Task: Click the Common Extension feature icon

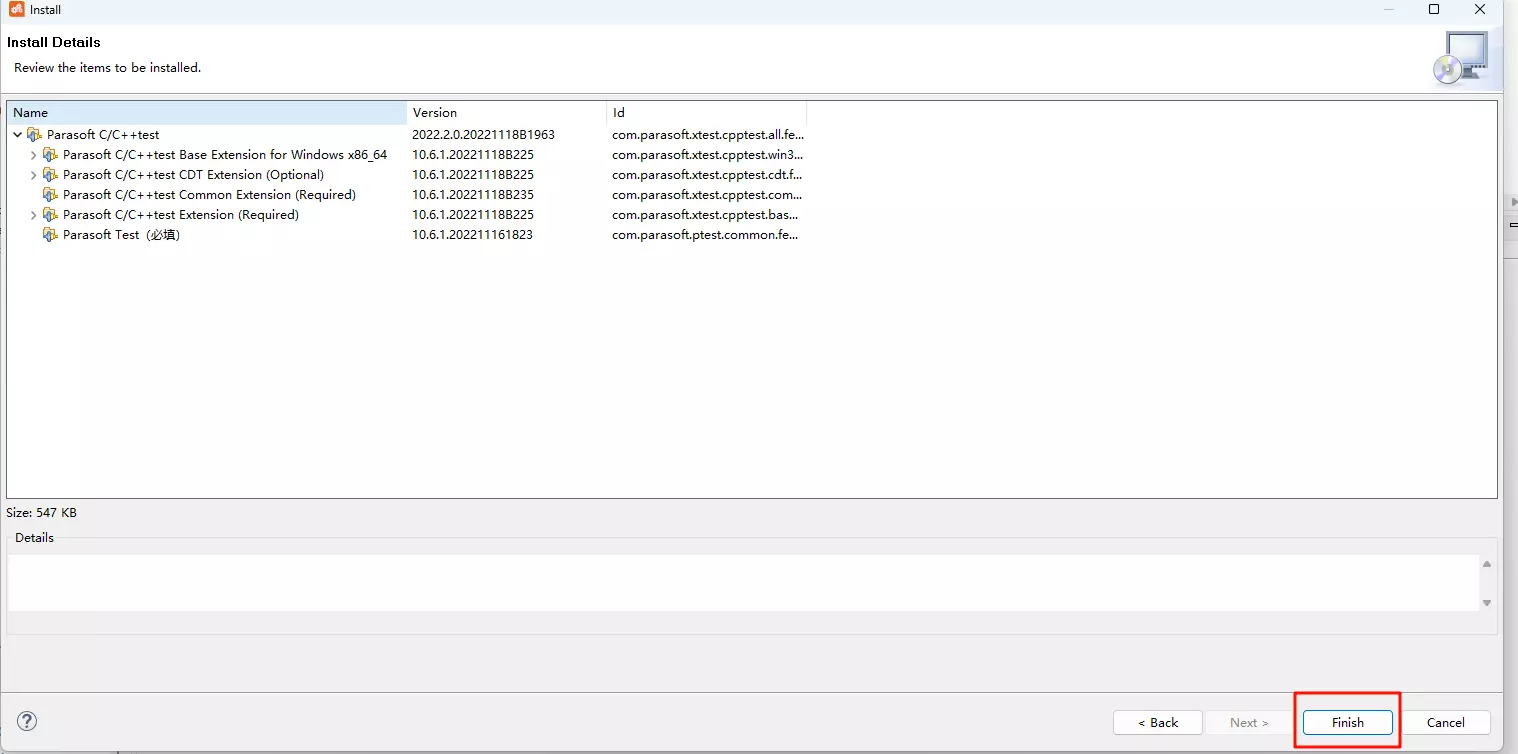Action: click(50, 195)
